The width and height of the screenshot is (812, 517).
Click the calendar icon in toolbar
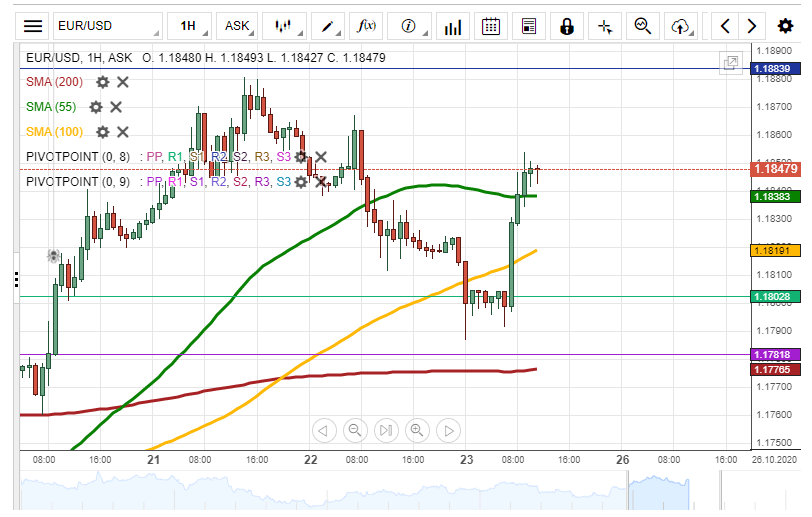click(x=490, y=26)
